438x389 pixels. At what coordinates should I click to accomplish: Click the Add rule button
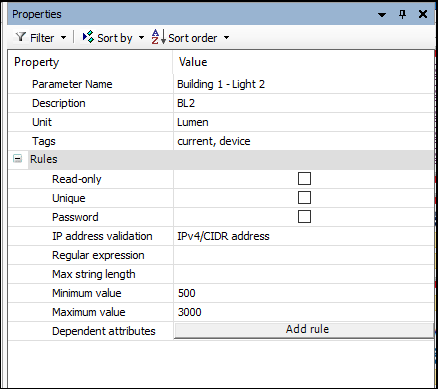(x=304, y=330)
